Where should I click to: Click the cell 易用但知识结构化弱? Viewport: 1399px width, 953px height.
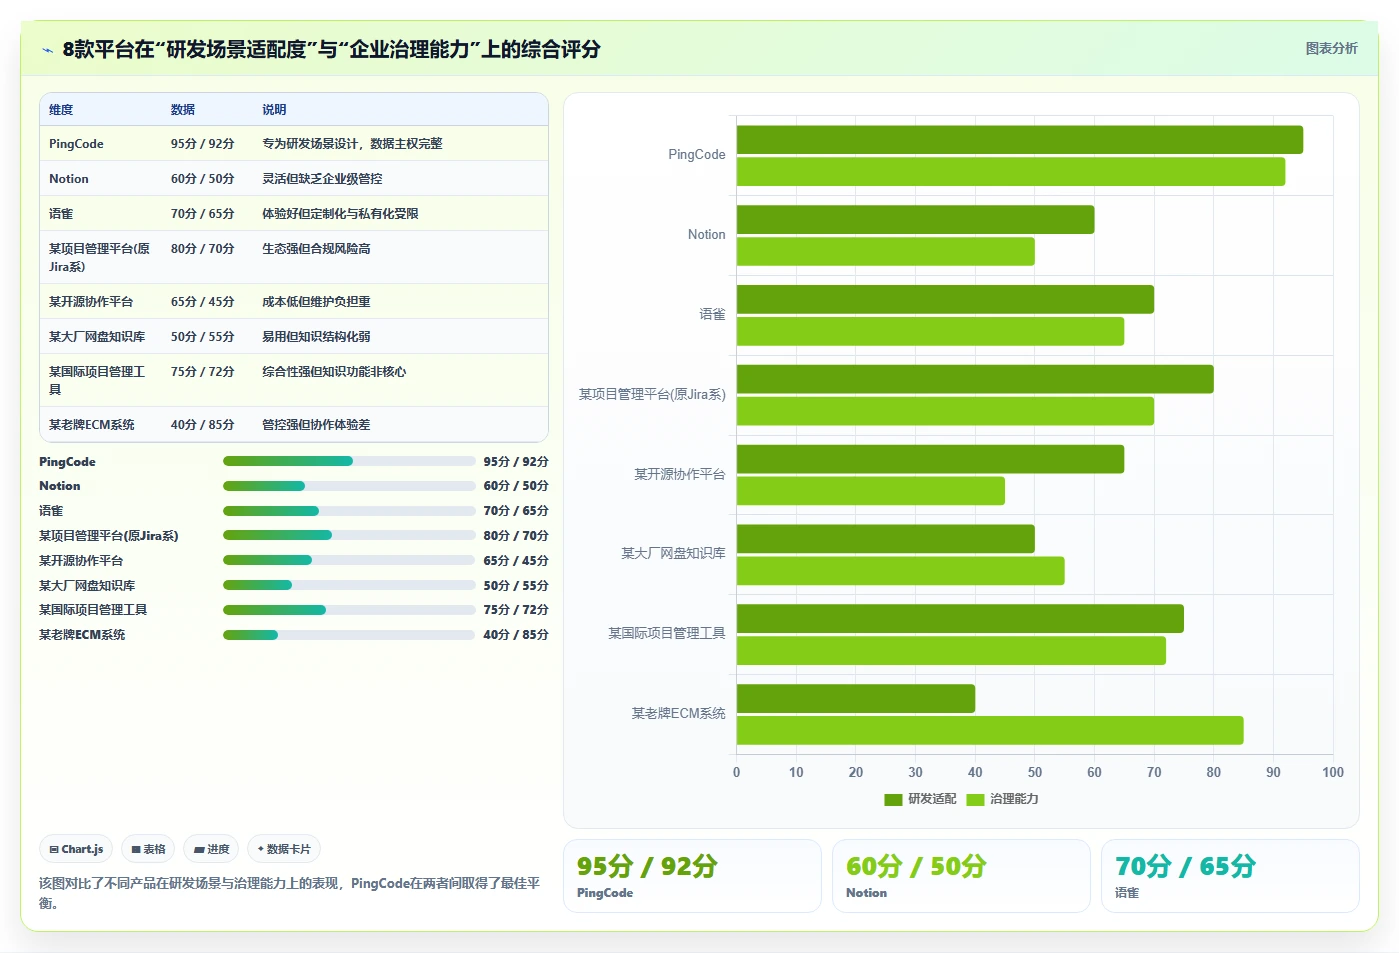tap(316, 337)
